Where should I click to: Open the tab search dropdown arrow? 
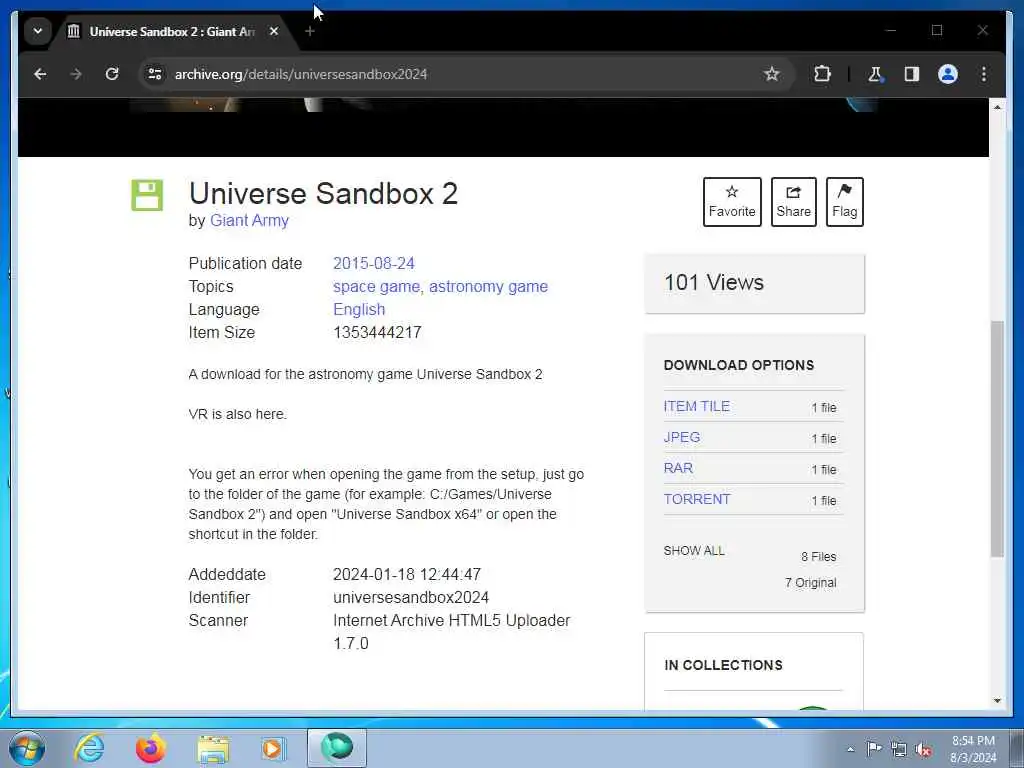click(38, 31)
